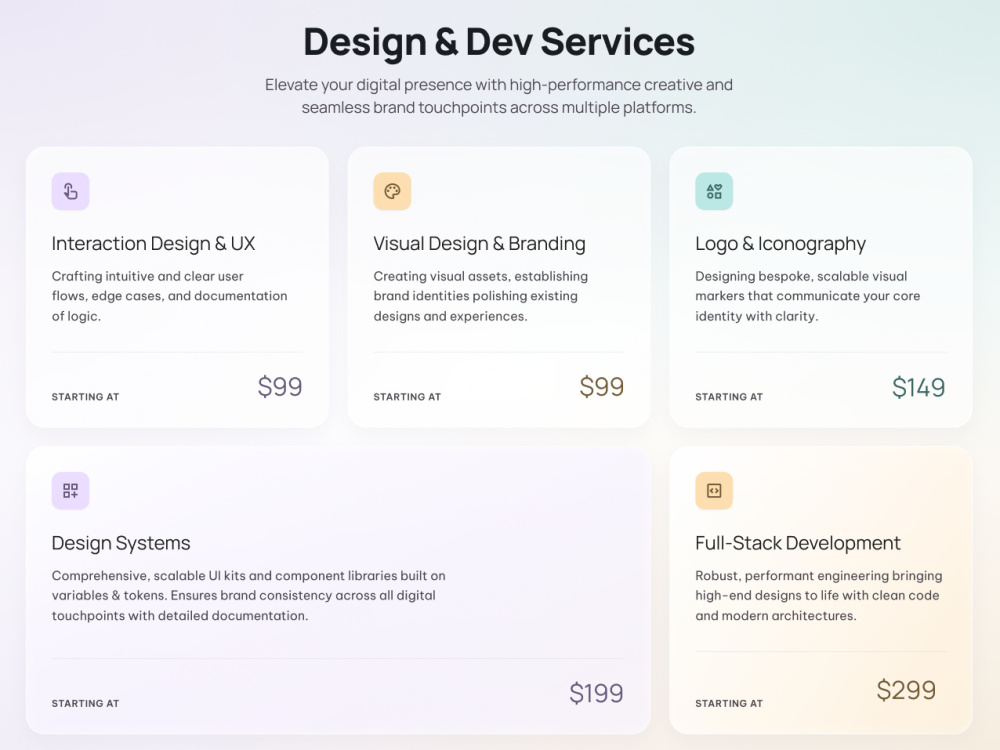
Task: Click the code-bracket icon on Full-Stack Development card
Action: pos(714,490)
